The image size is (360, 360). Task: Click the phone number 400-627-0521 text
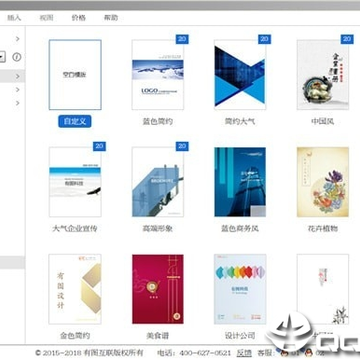coord(205,353)
